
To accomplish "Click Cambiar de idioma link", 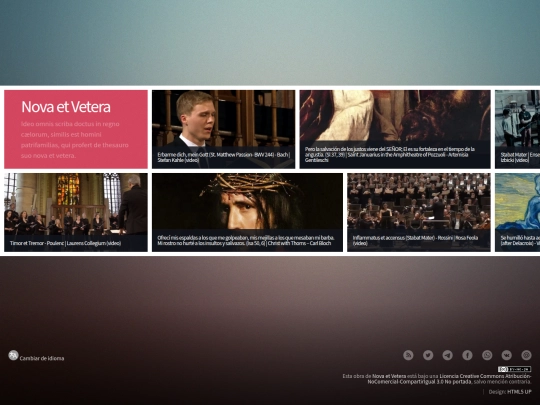I will pyautogui.click(x=42, y=359).
